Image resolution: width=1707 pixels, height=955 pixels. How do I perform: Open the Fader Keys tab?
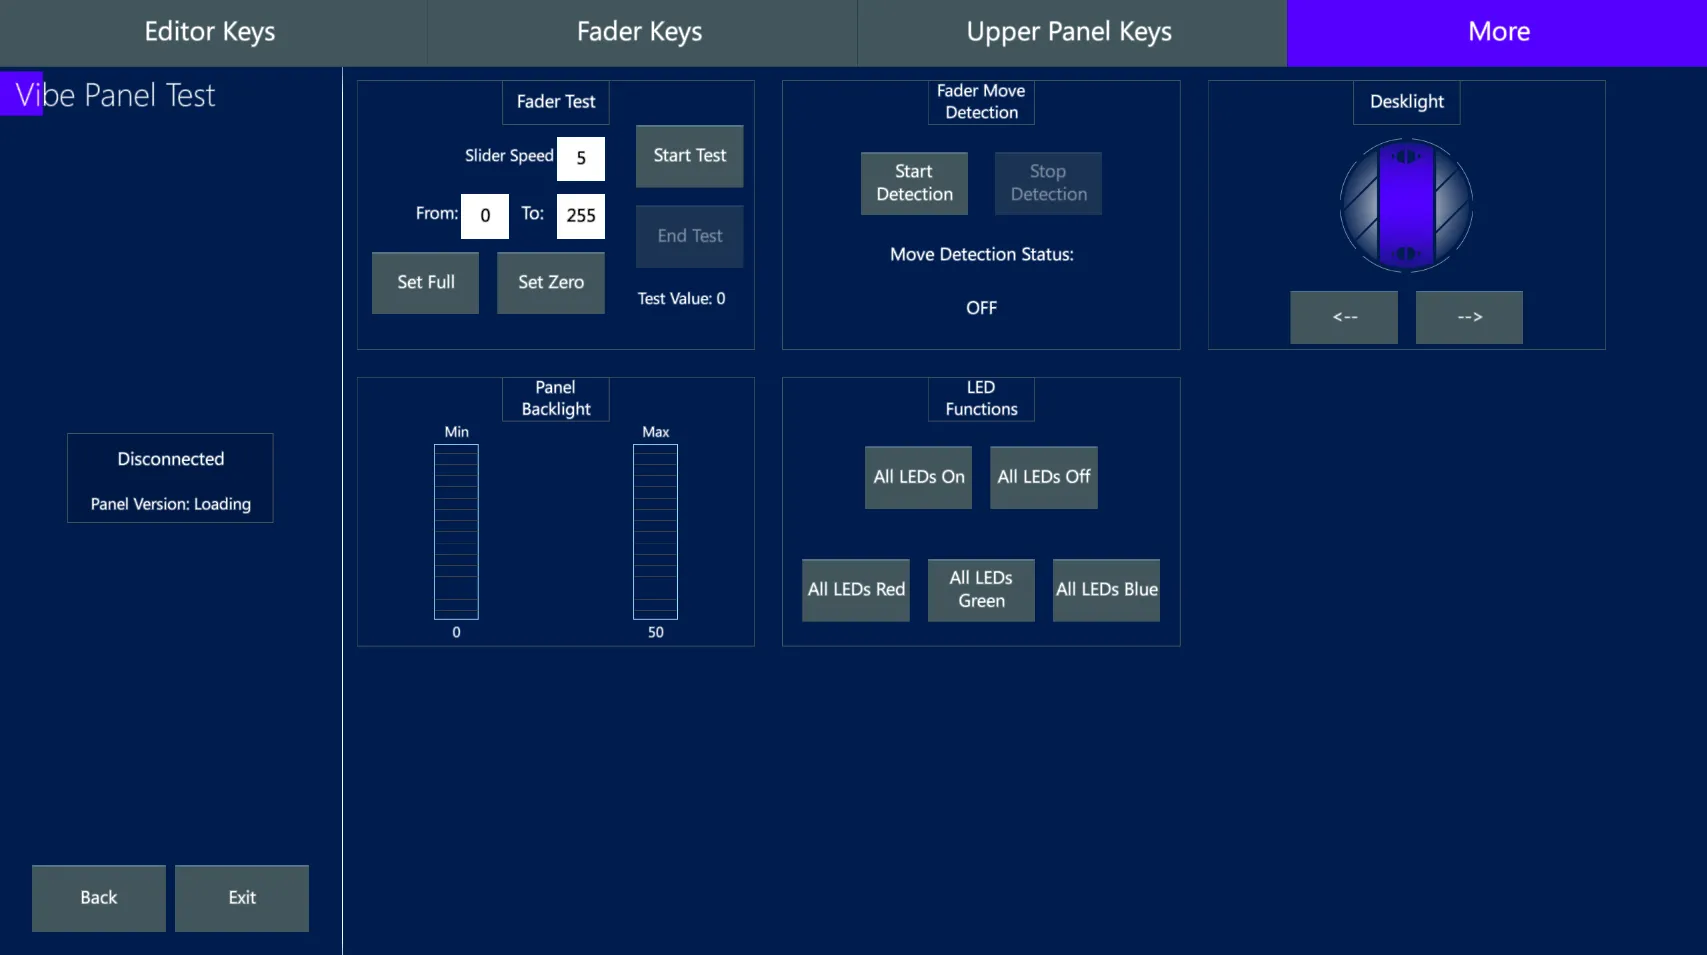640,32
